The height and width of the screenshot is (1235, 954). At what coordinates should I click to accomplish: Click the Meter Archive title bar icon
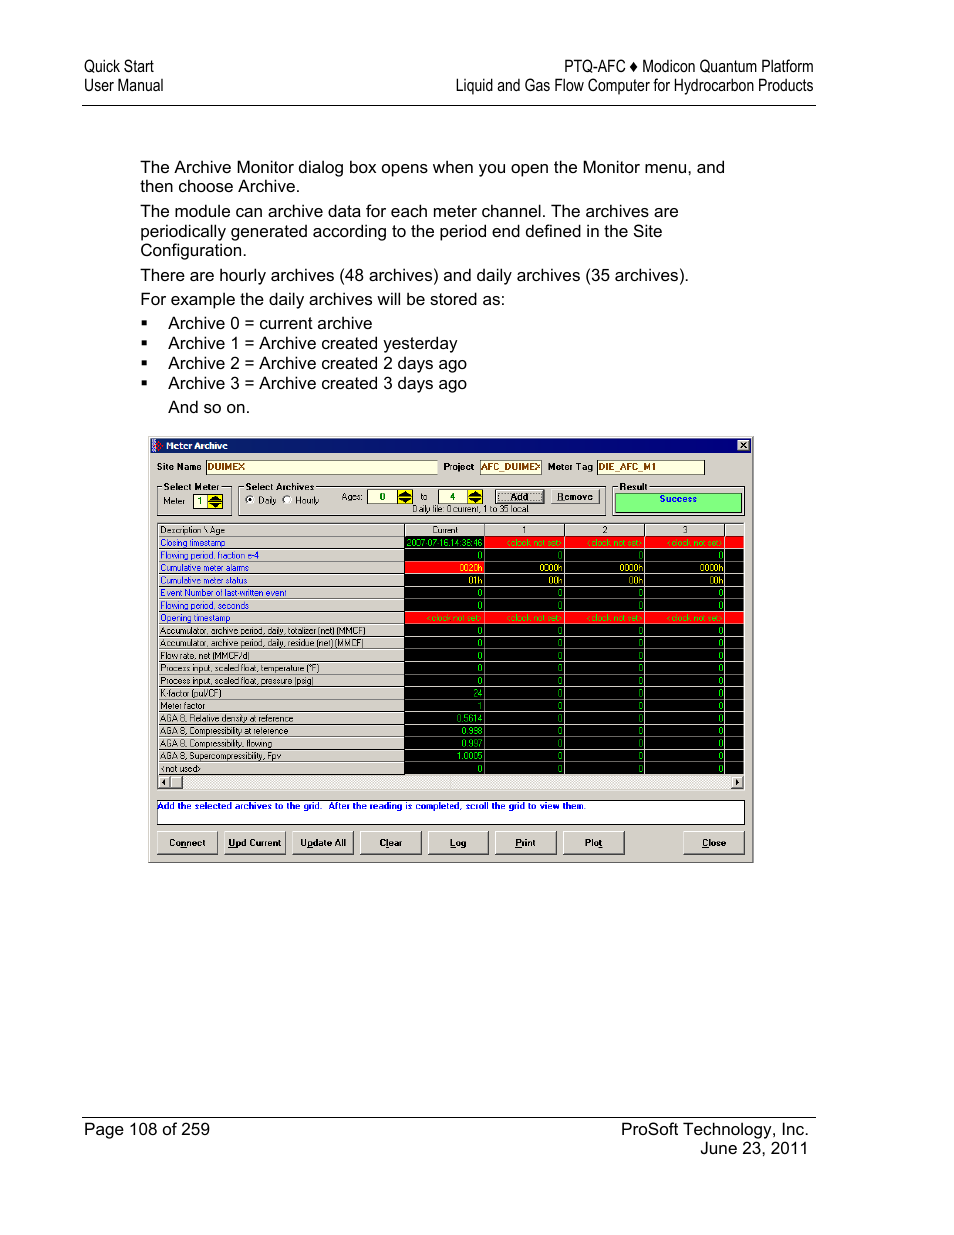(x=157, y=445)
